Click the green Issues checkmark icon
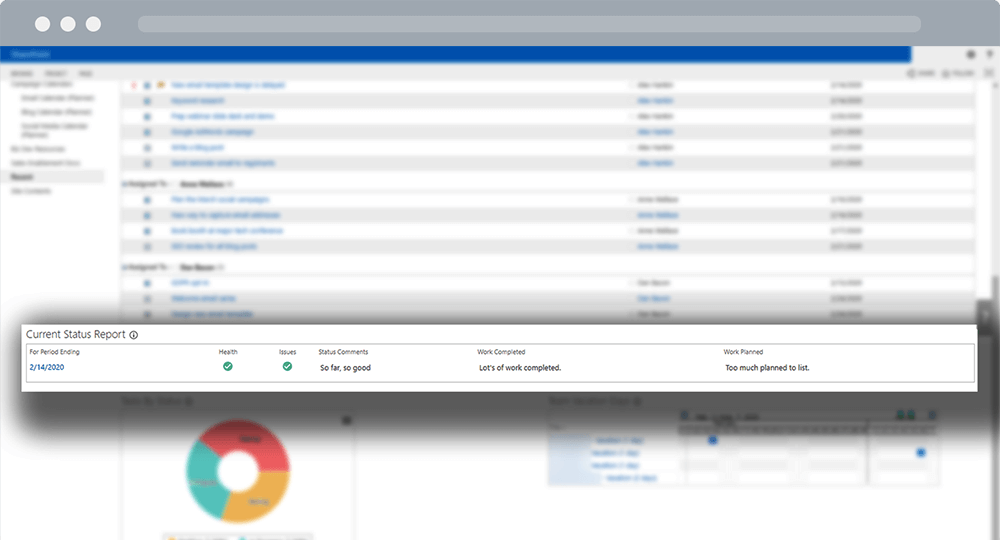Image resolution: width=1000 pixels, height=540 pixels. 287,367
